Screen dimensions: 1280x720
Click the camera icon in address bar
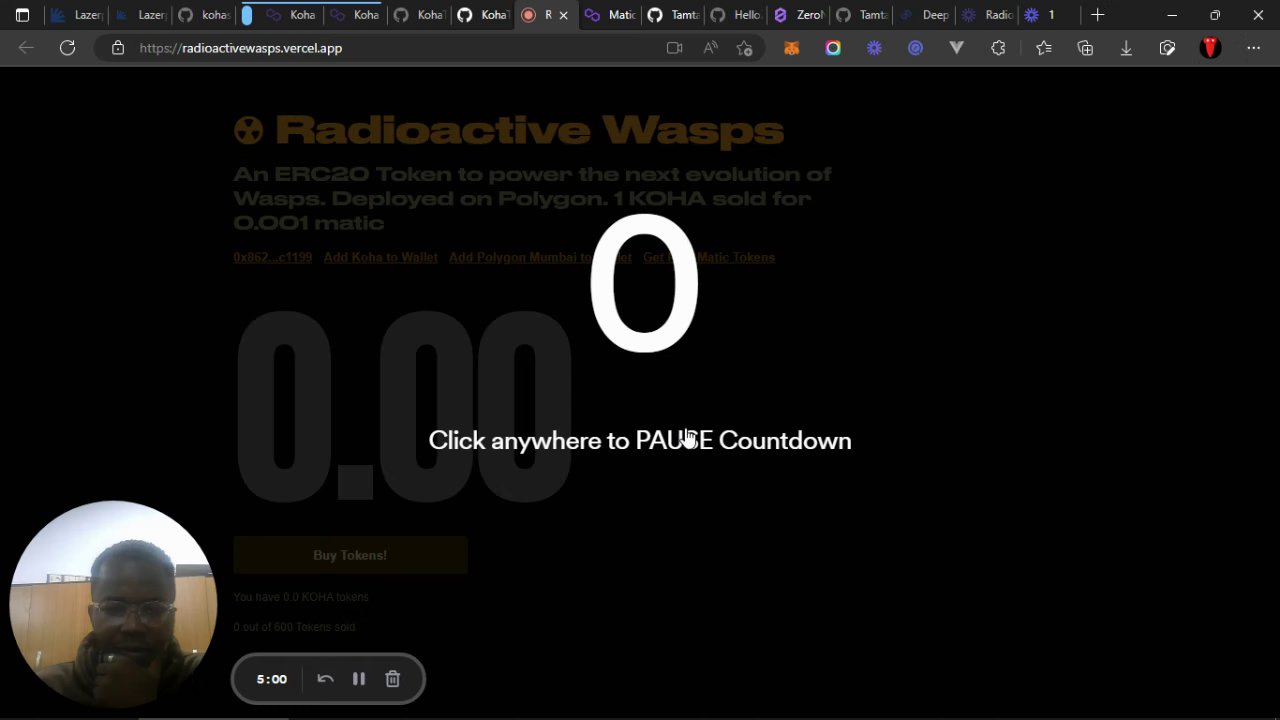click(674, 48)
